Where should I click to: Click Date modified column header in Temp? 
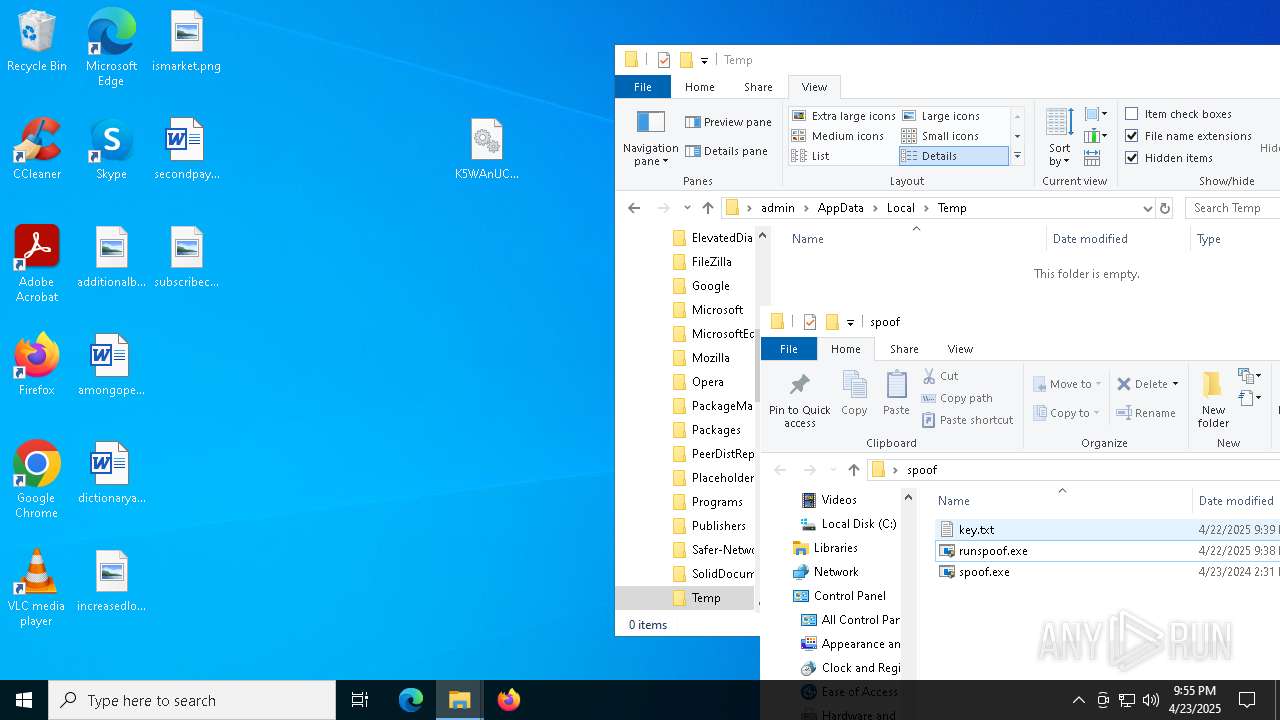[1118, 239]
